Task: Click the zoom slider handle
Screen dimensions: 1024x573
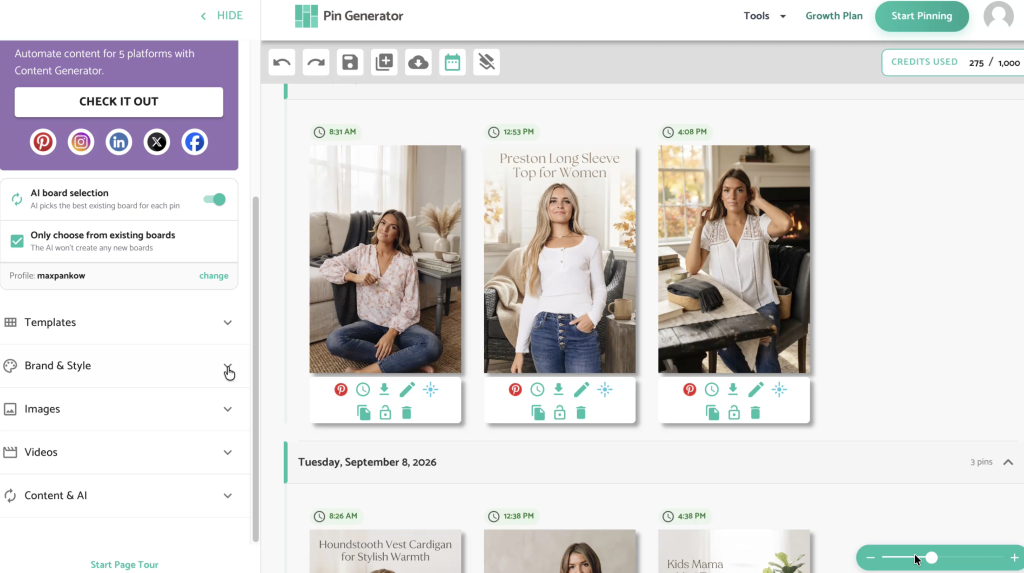Action: [931, 557]
